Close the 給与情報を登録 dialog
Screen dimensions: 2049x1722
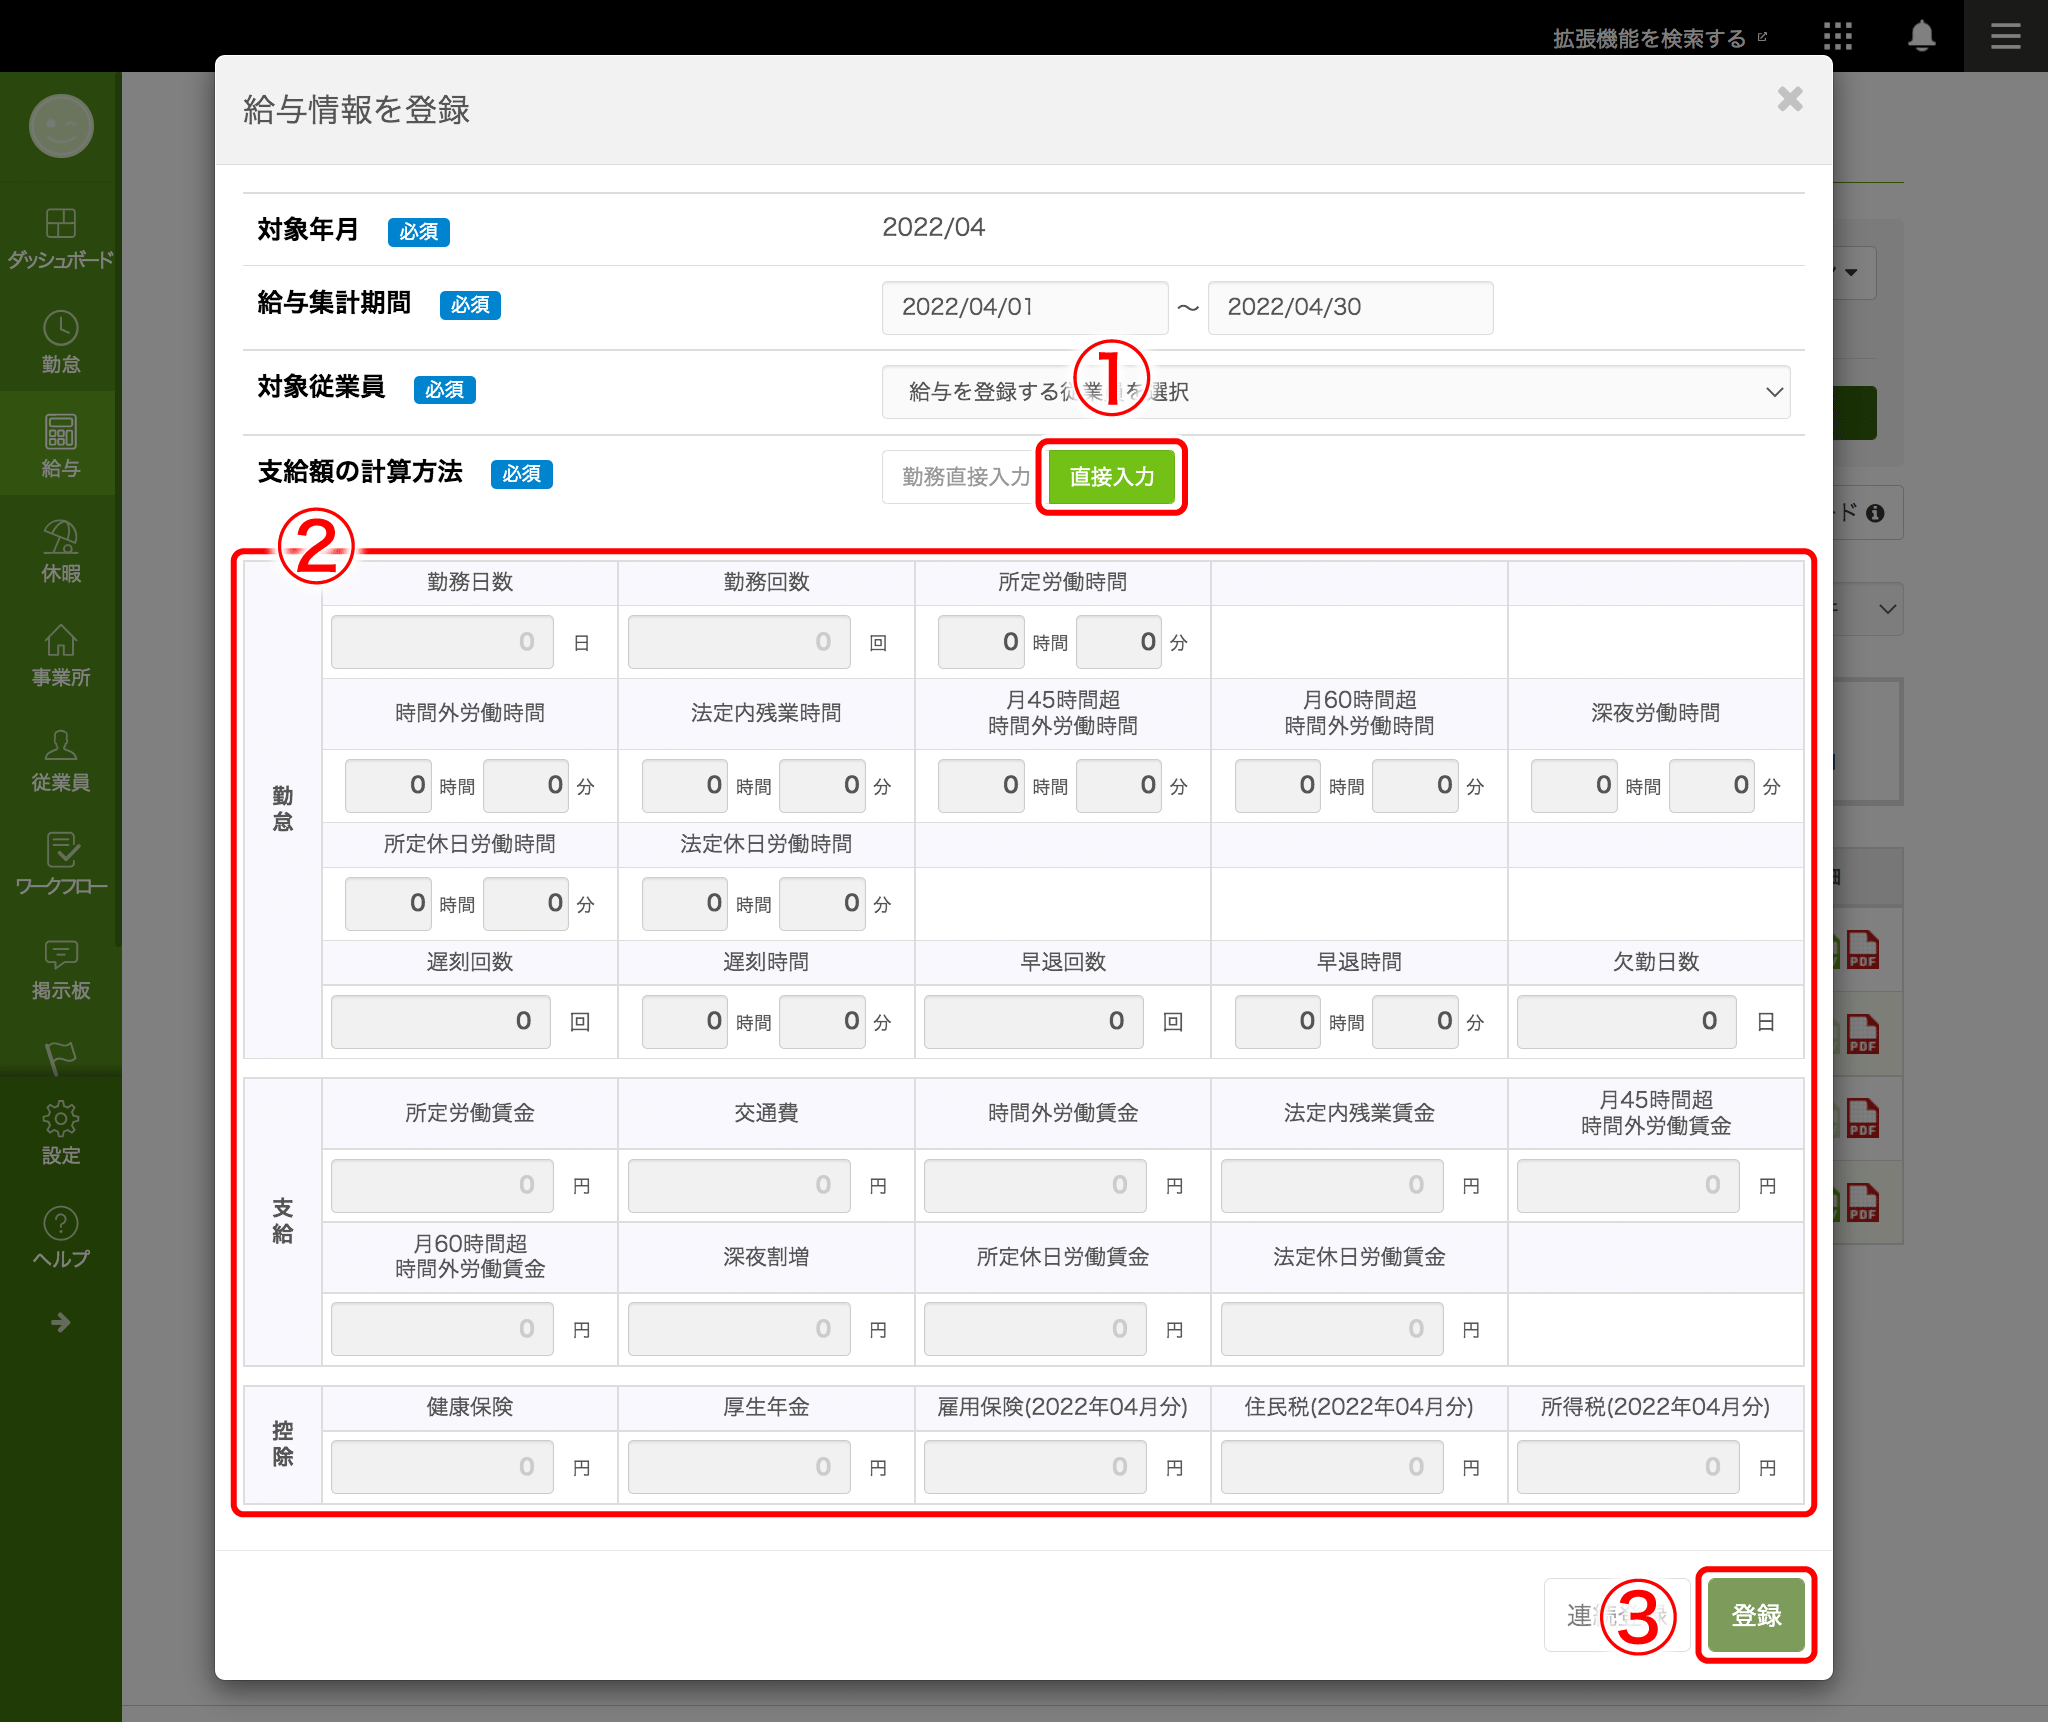(x=1790, y=99)
